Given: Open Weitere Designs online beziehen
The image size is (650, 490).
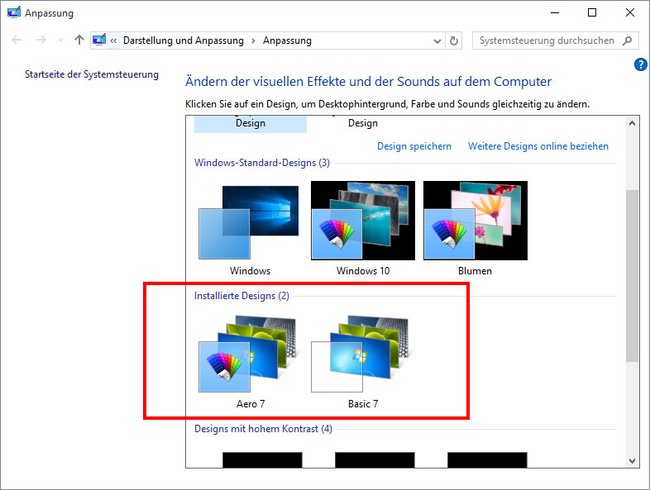Looking at the screenshot, I should point(538,146).
